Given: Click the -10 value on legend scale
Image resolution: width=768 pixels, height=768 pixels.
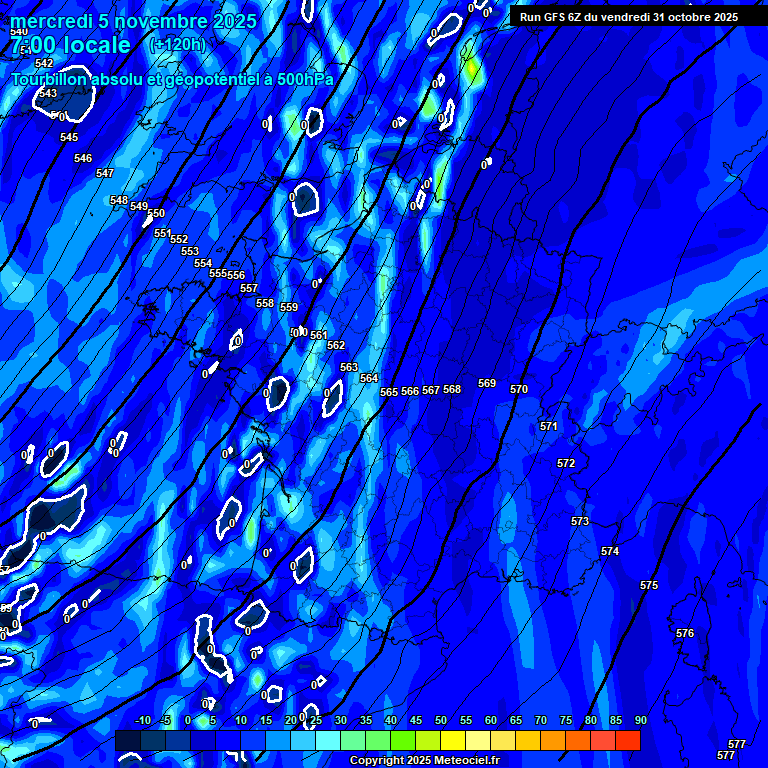Looking at the screenshot, I should click(x=142, y=721).
